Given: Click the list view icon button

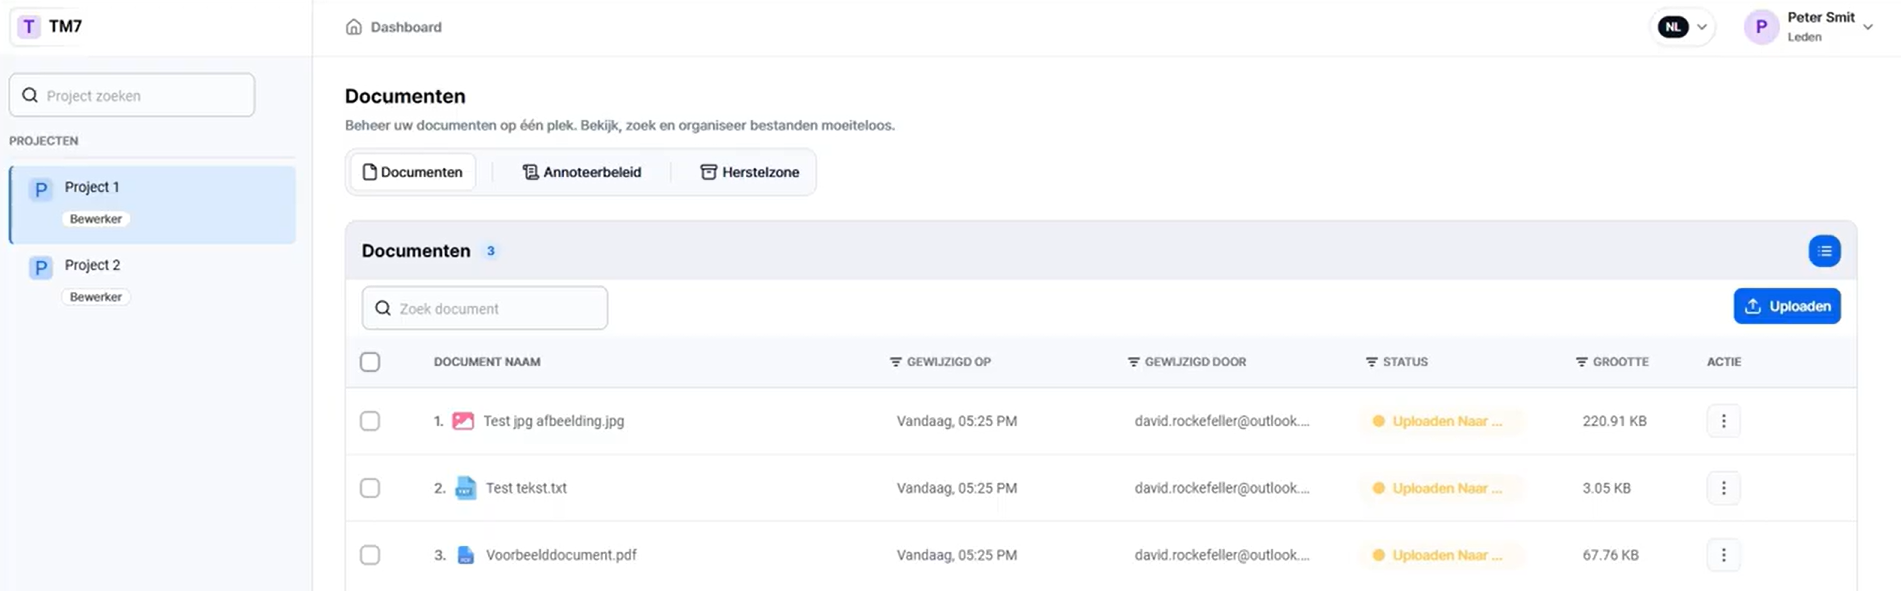Looking at the screenshot, I should pyautogui.click(x=1824, y=251).
